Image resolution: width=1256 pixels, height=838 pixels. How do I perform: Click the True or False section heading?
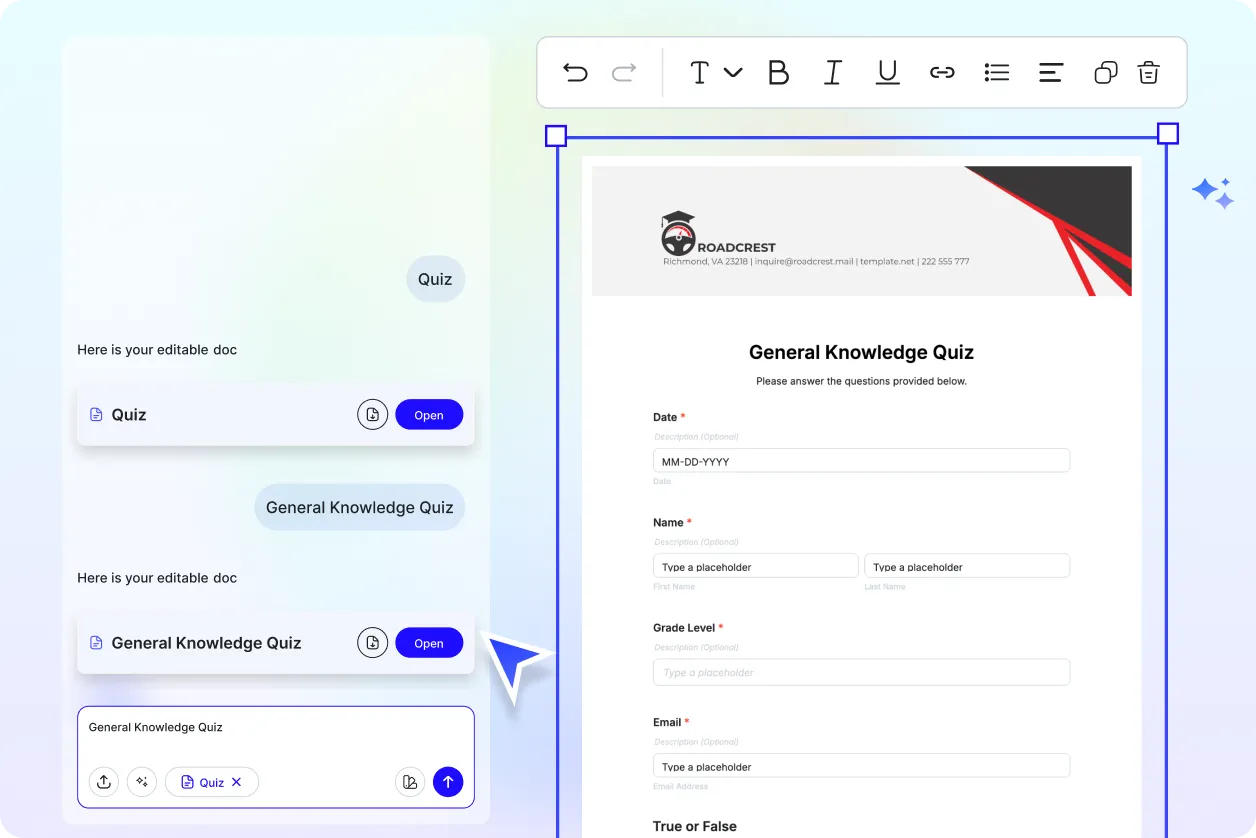(694, 826)
